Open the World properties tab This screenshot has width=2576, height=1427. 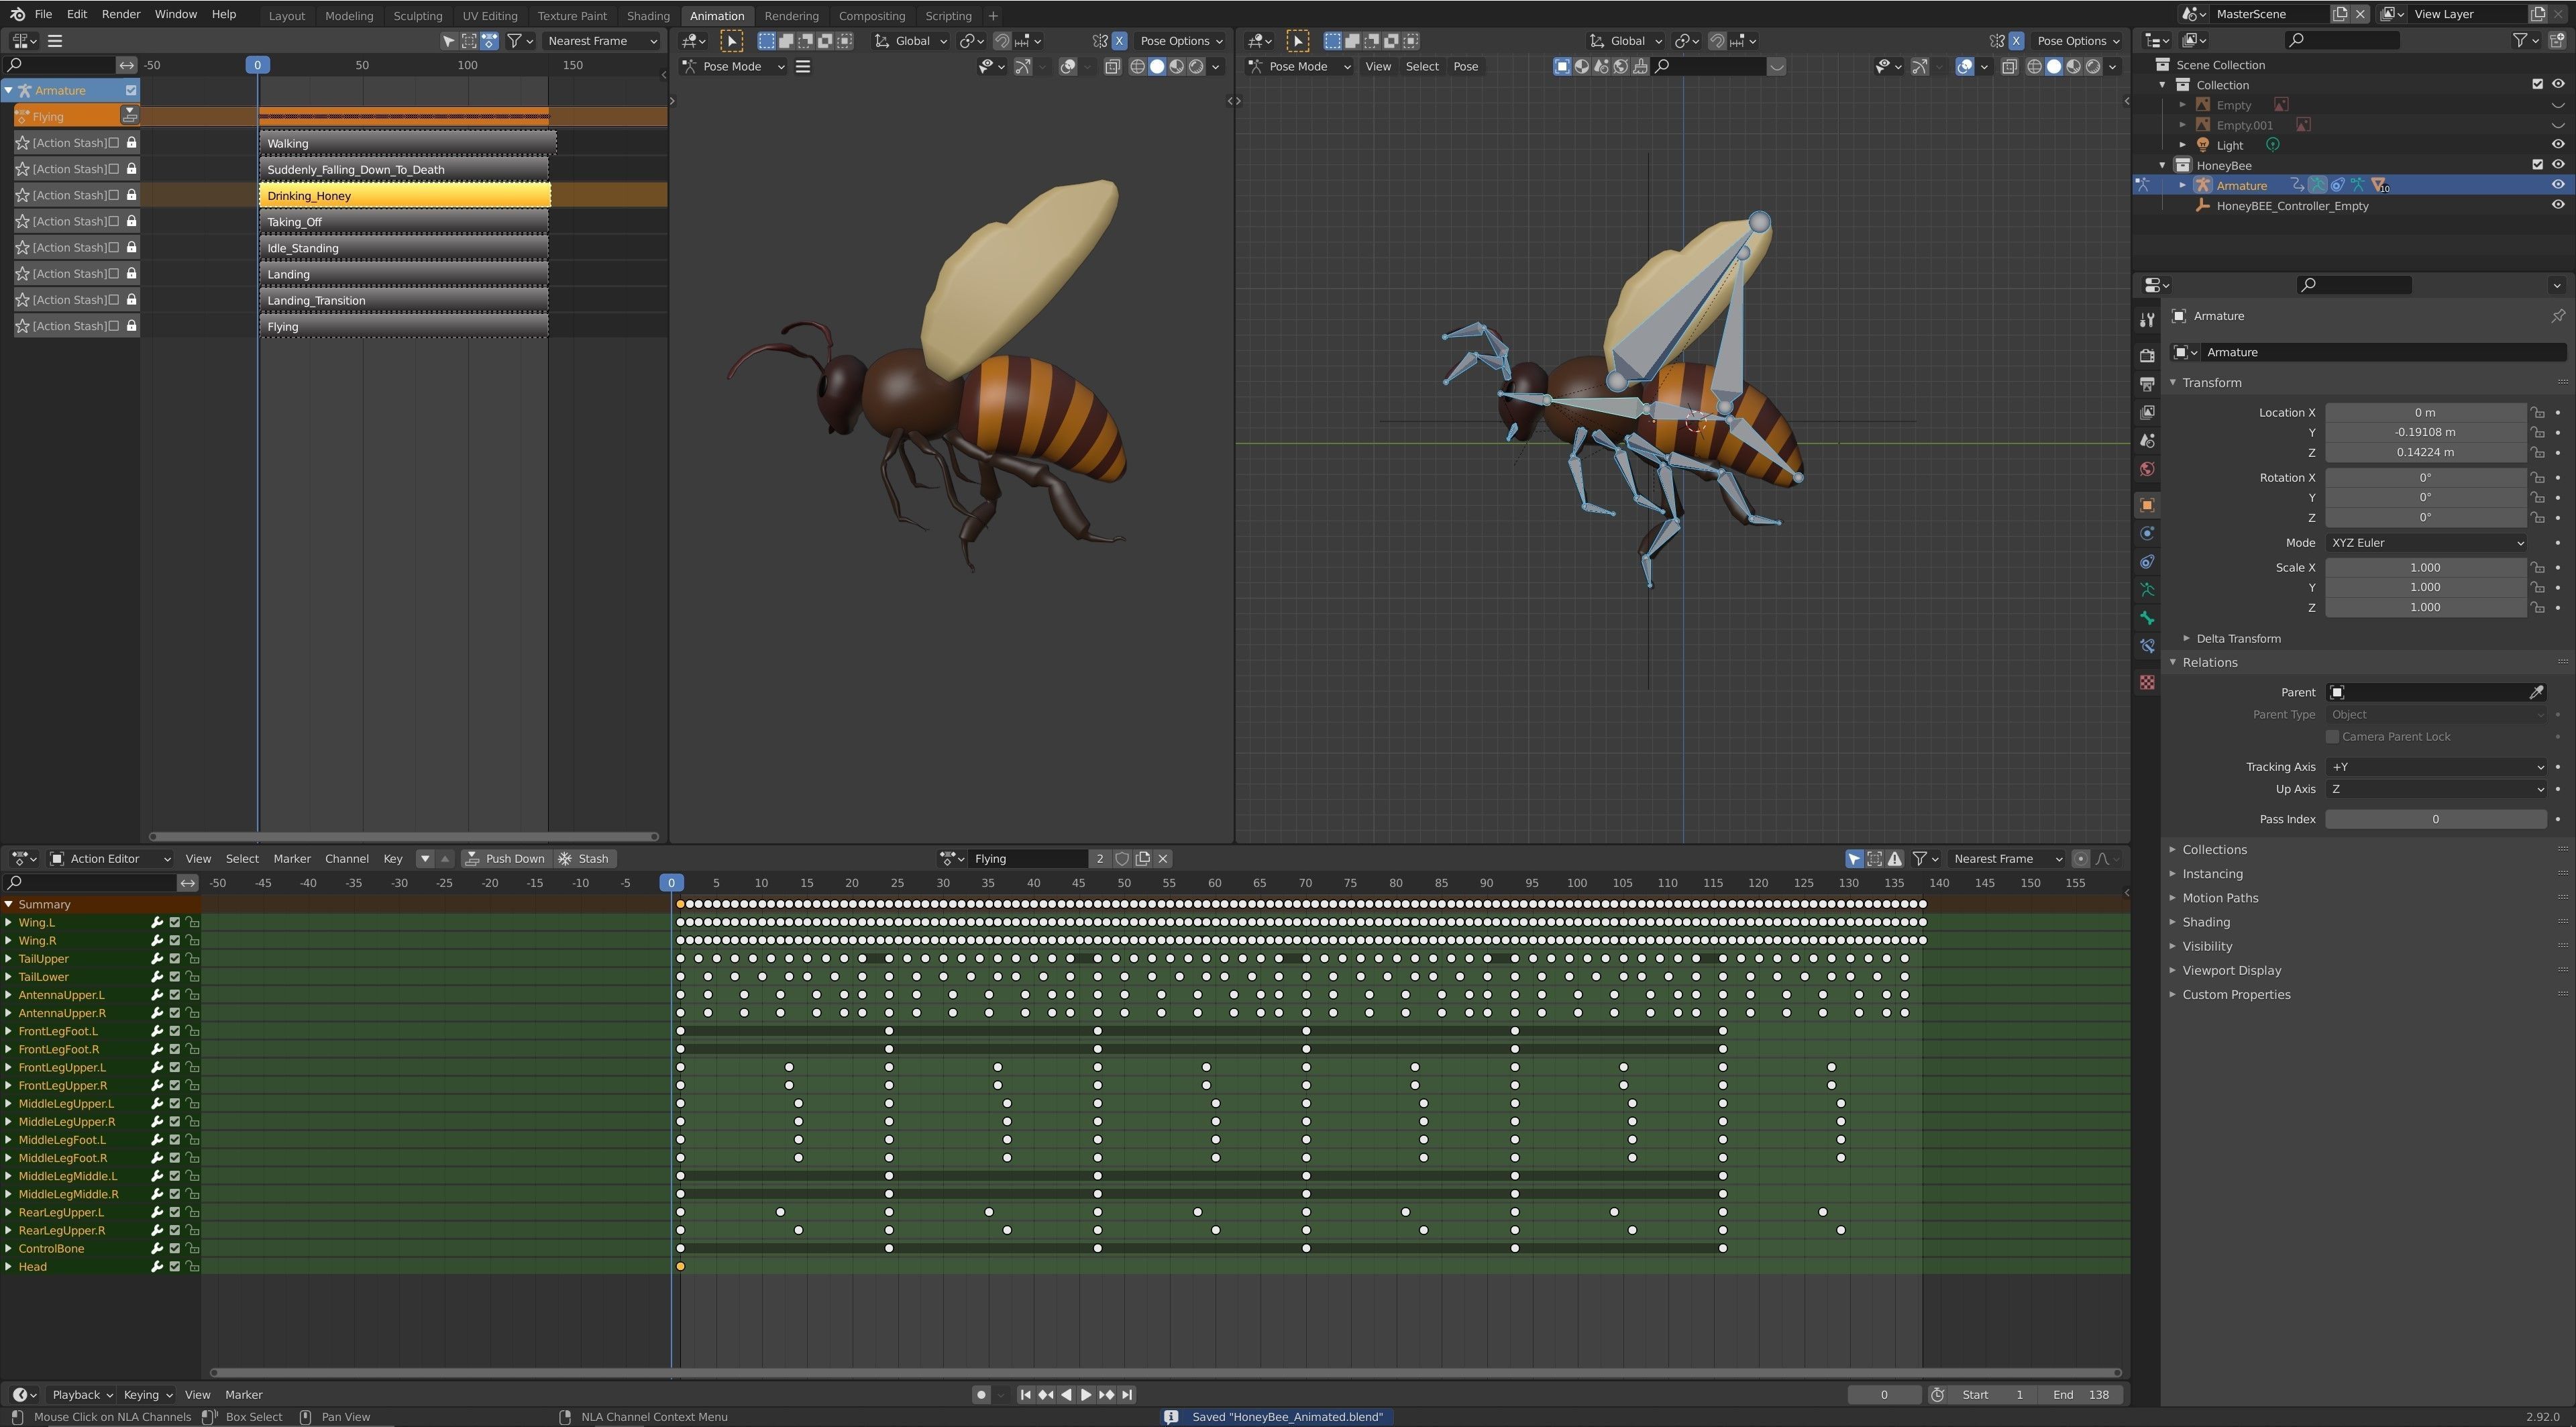[x=2146, y=469]
